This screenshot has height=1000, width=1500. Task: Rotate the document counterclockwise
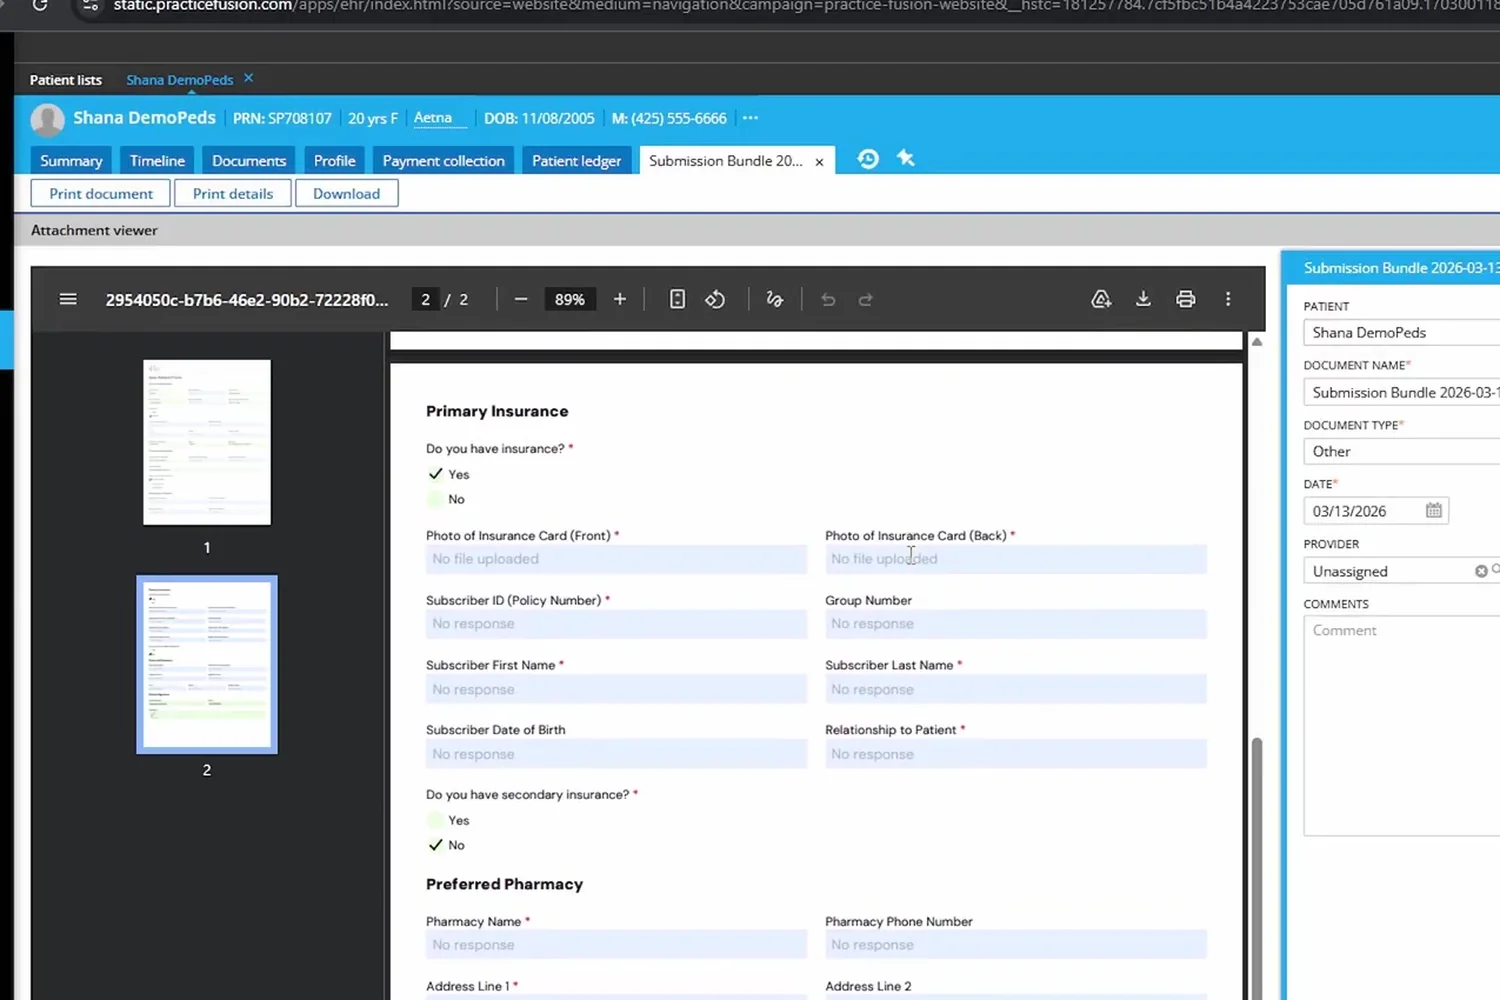pyautogui.click(x=715, y=299)
